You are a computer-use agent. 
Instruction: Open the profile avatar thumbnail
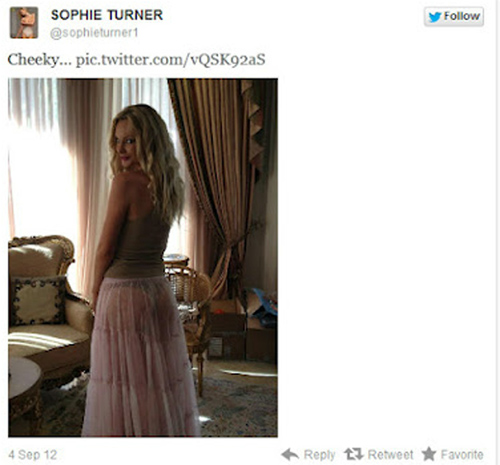(x=24, y=22)
